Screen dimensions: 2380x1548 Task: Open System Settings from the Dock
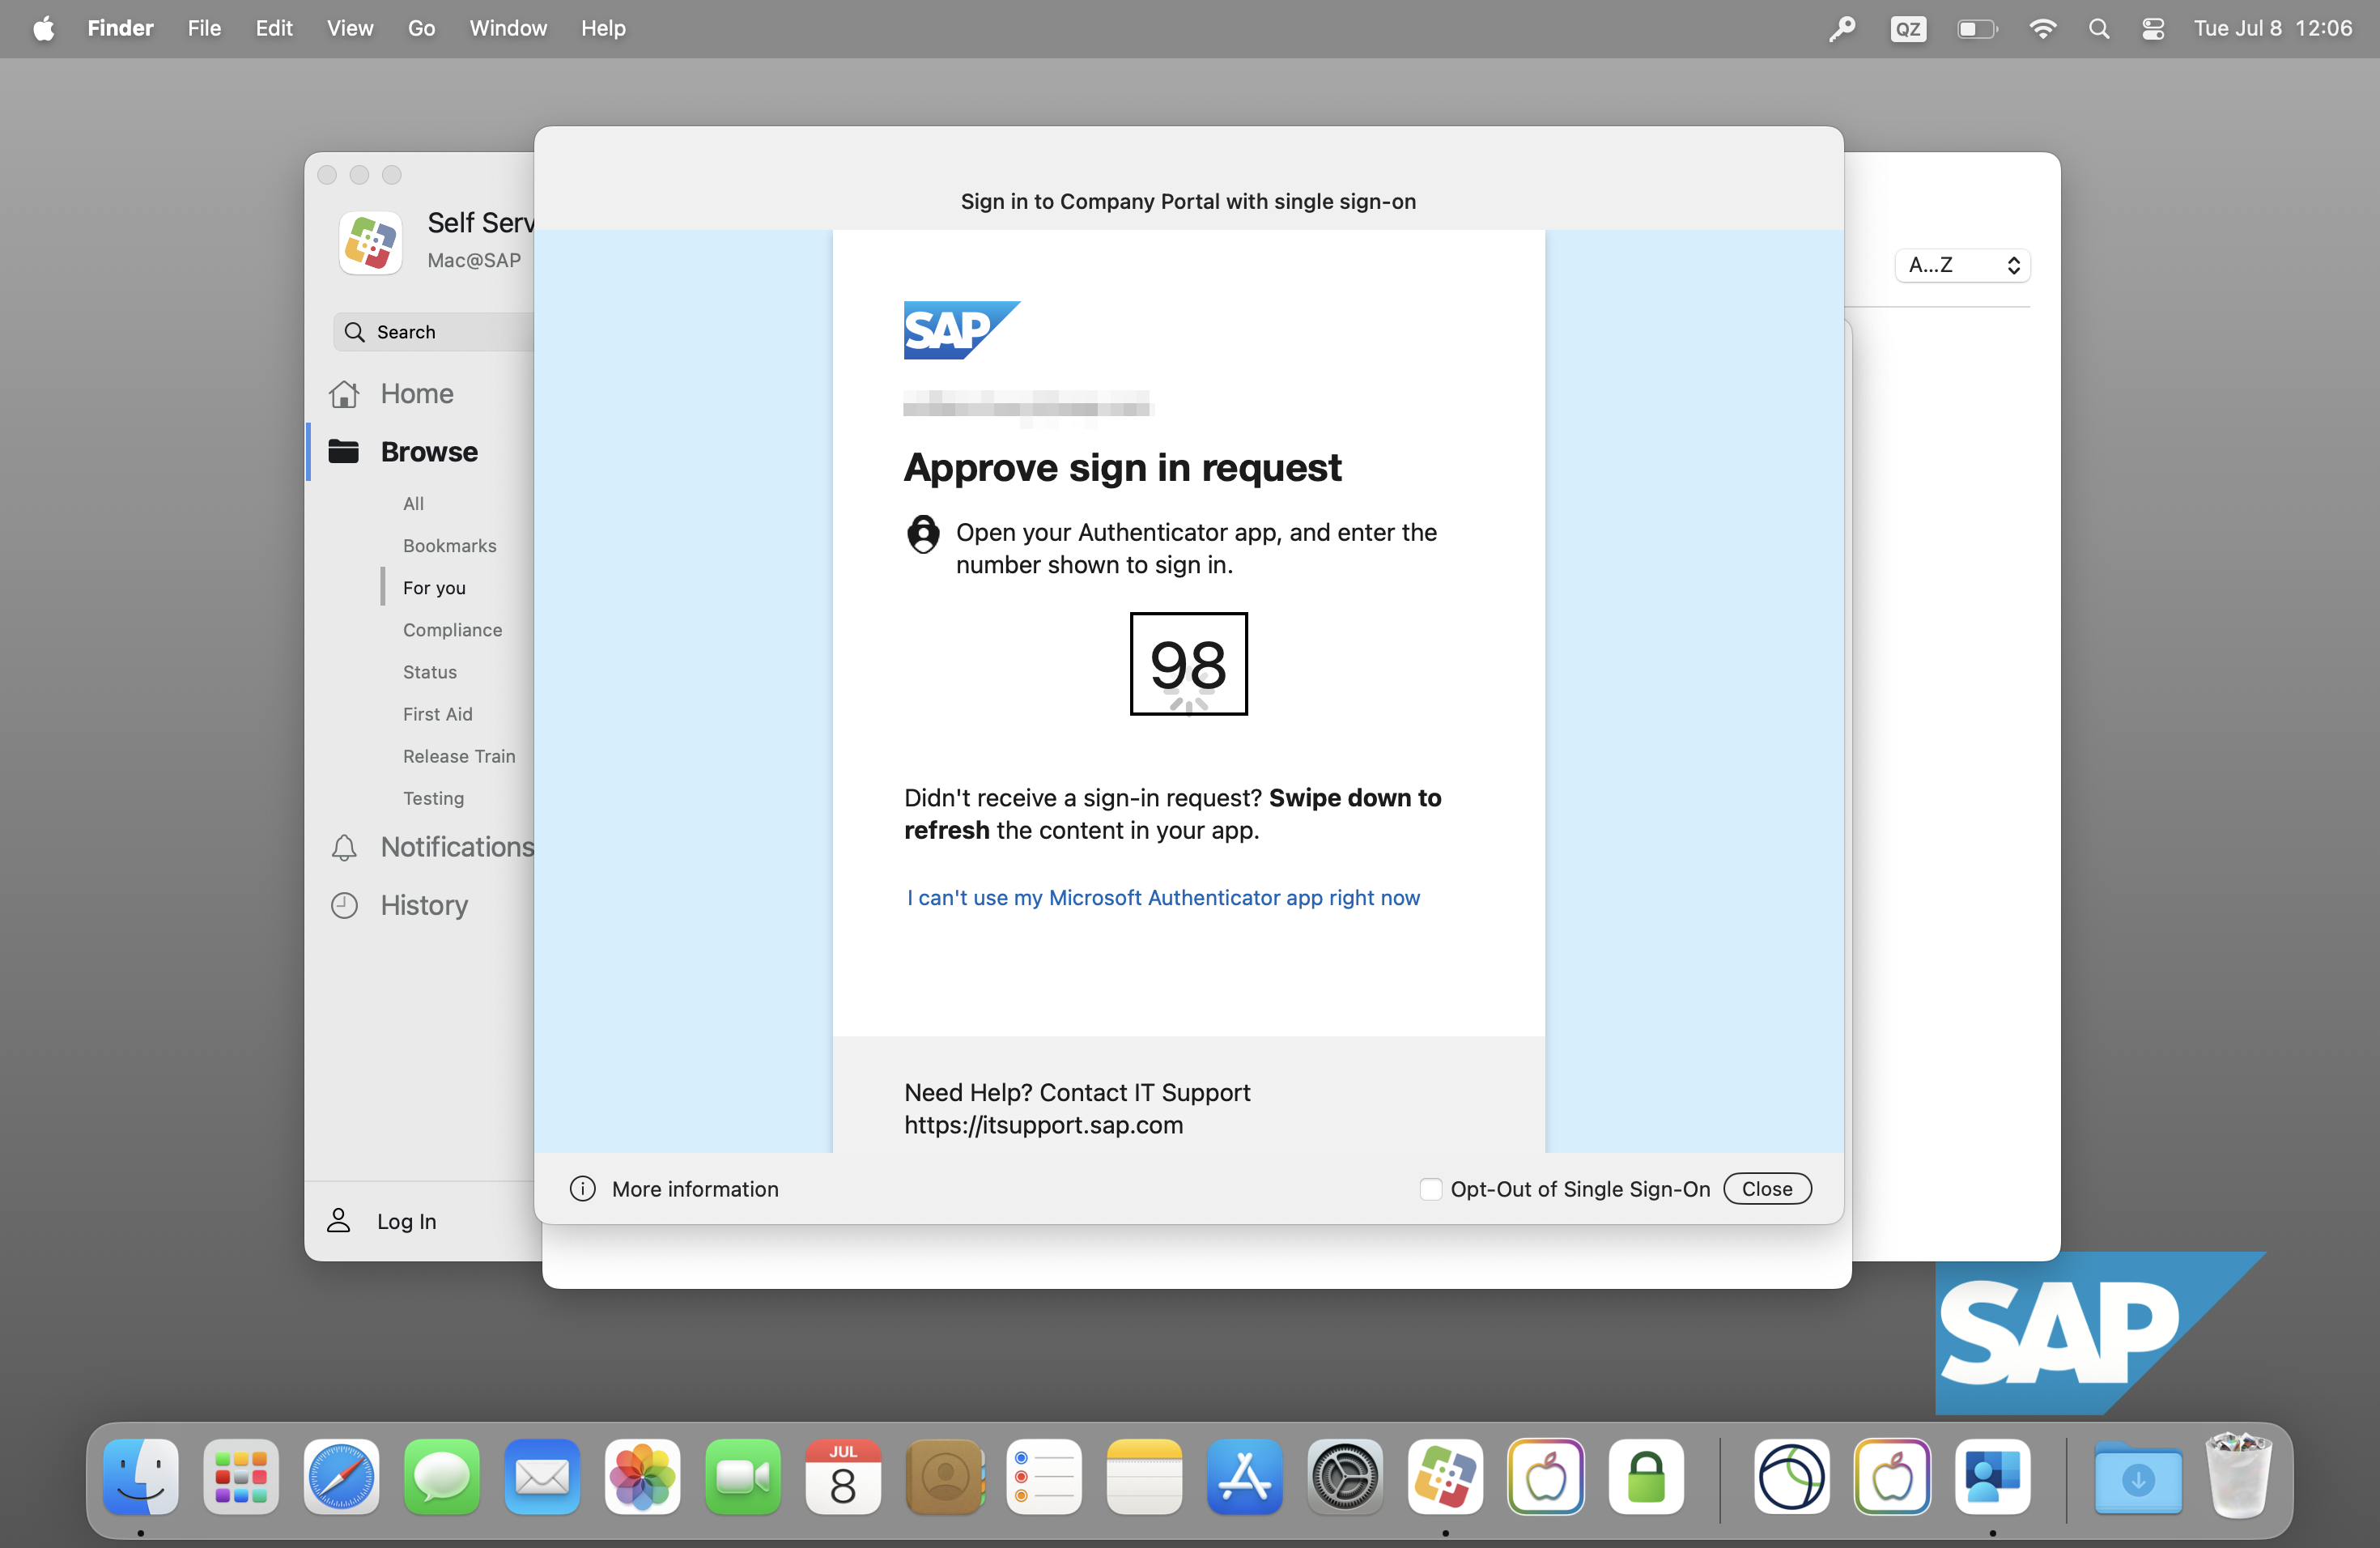coord(1345,1477)
